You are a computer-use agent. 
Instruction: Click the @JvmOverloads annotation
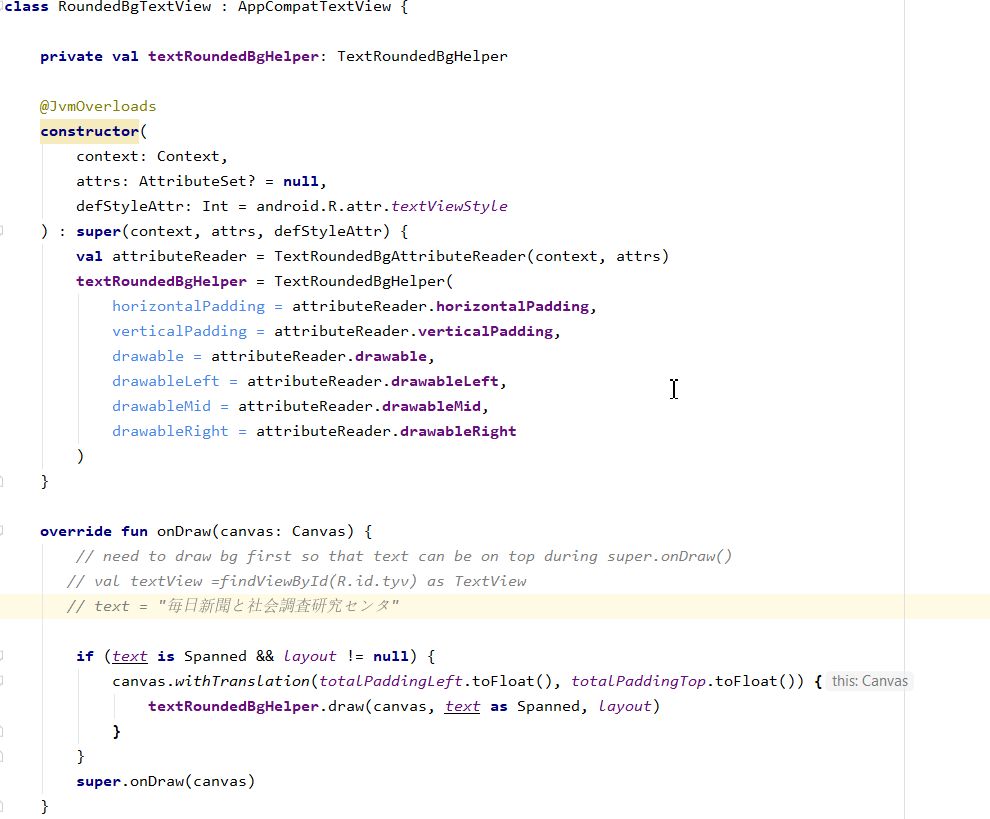[98, 107]
